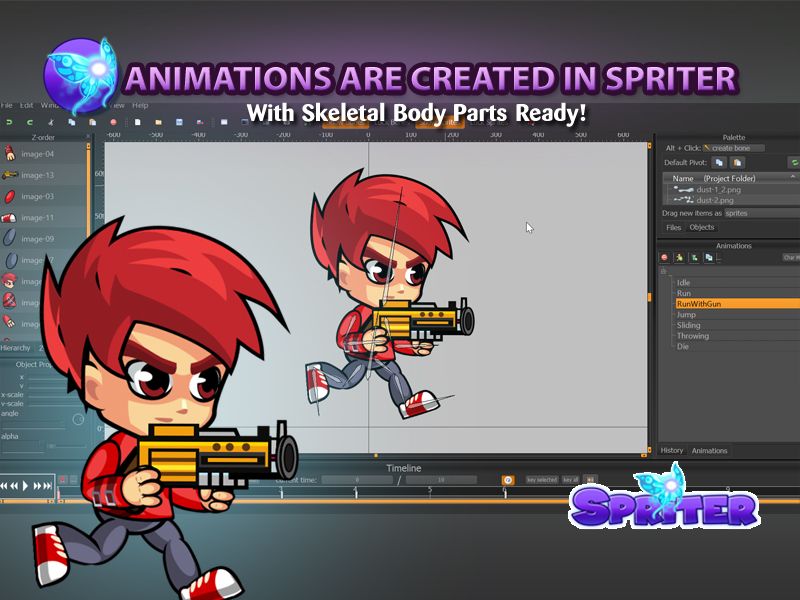This screenshot has height=600, width=800.
Task: Click the keyframe at mark 6 on the timeline
Action: 505,494
